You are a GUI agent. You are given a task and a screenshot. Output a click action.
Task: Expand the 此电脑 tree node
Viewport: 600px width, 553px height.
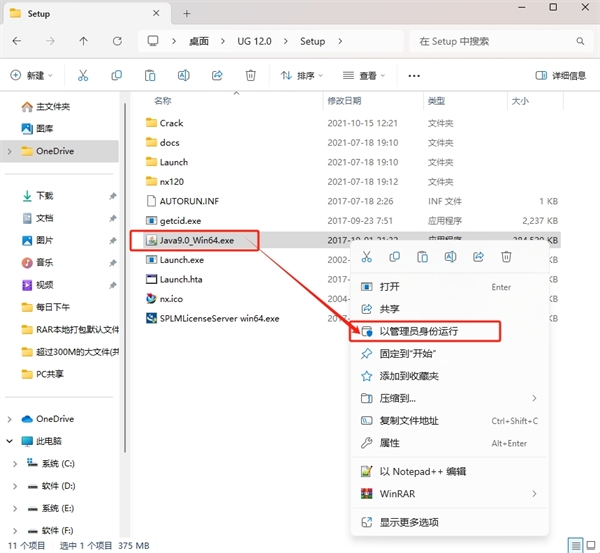coord(10,441)
